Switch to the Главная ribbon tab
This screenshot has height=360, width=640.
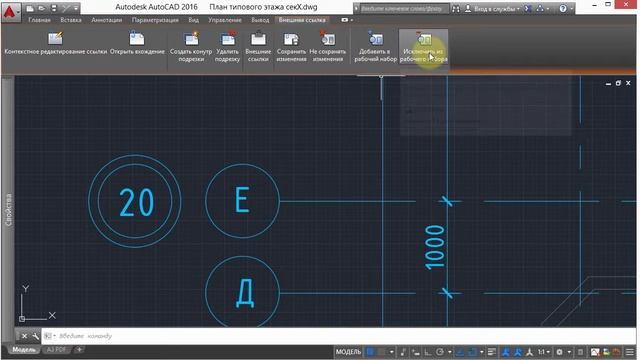[x=40, y=20]
